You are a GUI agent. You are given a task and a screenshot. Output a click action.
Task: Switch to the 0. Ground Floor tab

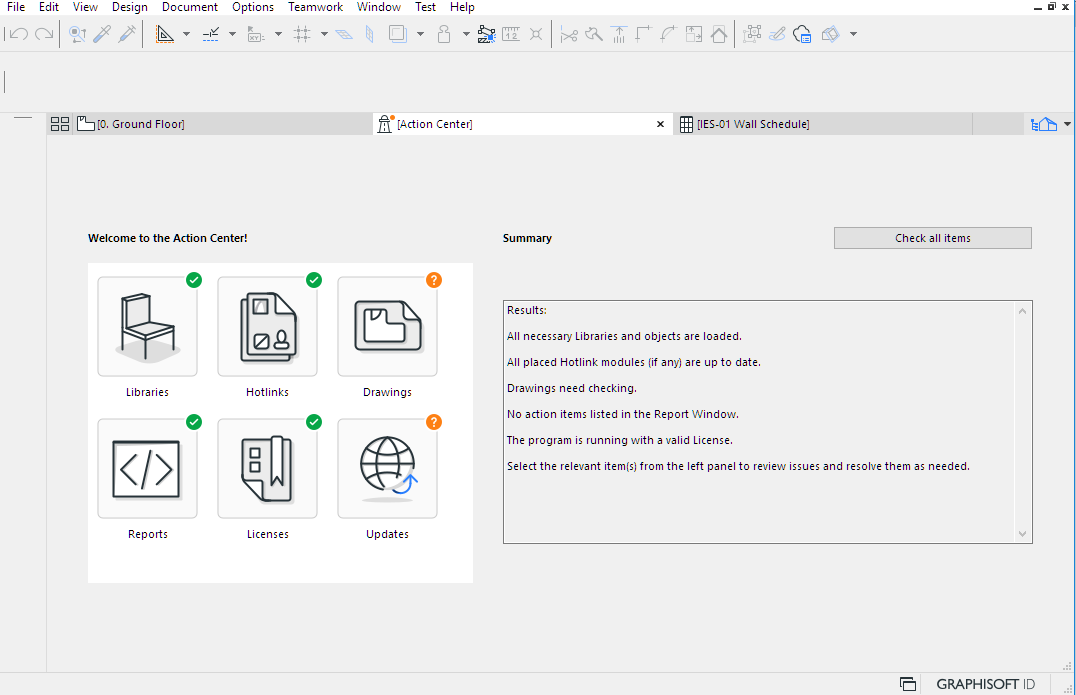(223, 124)
